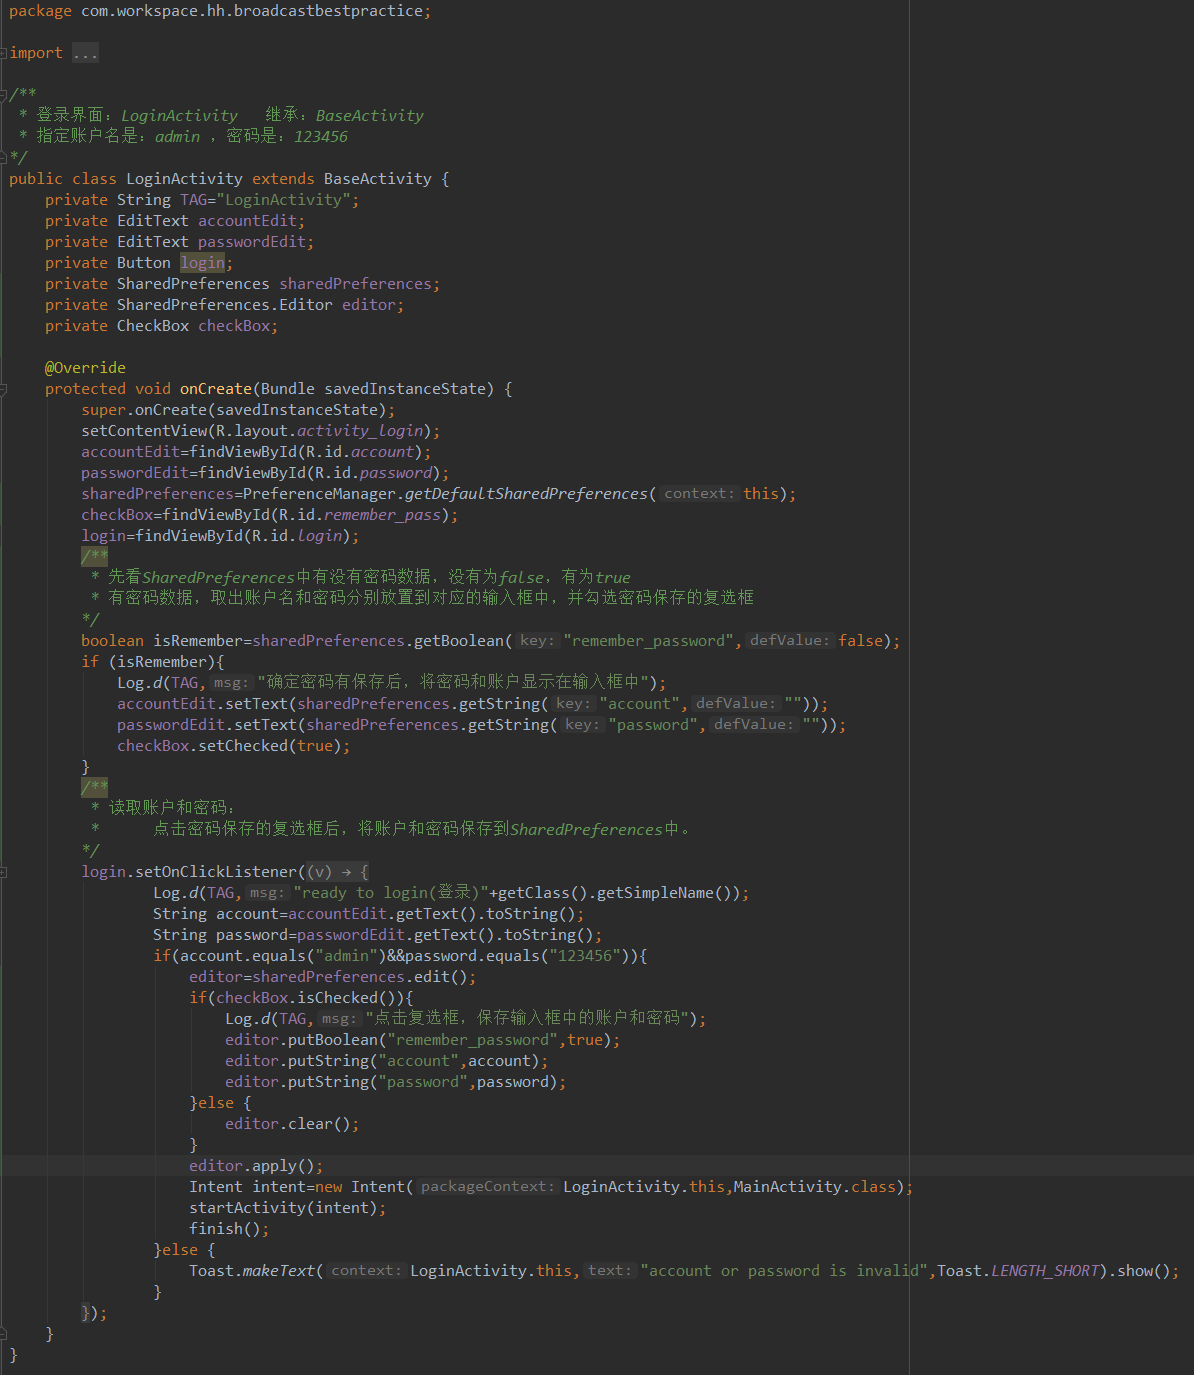Click the editor.clear() call in the else branch
1194x1375 pixels.
click(288, 1124)
